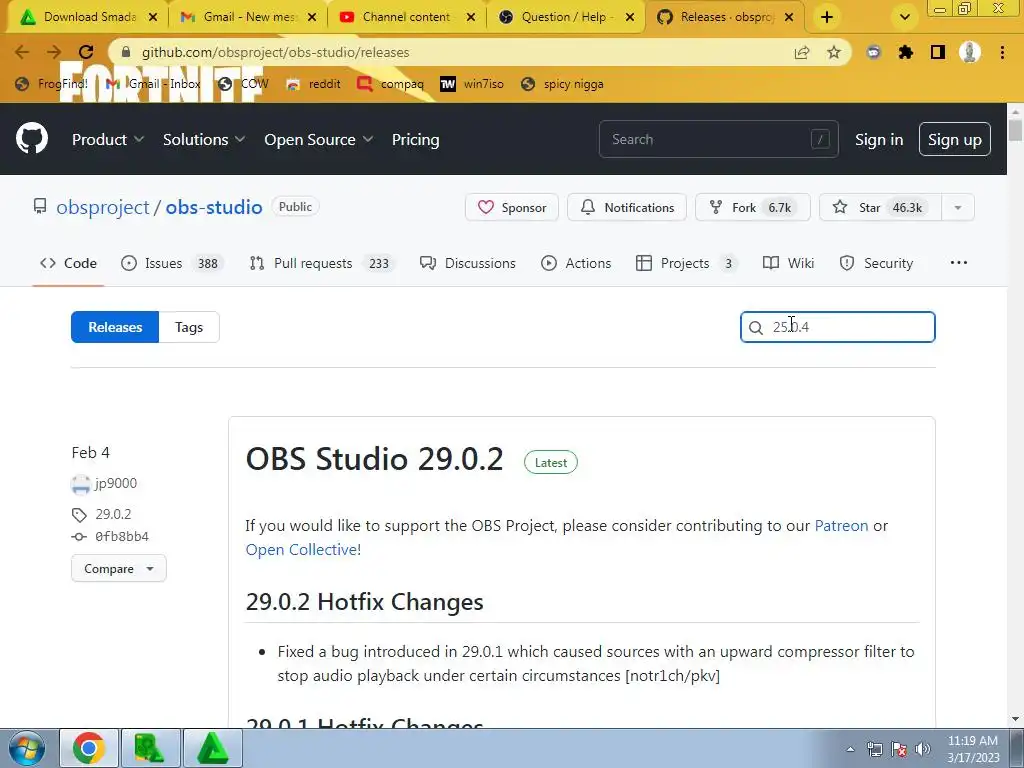Screen dimensions: 1024x768
Task: Expand the Compare dropdown
Action: 119,568
